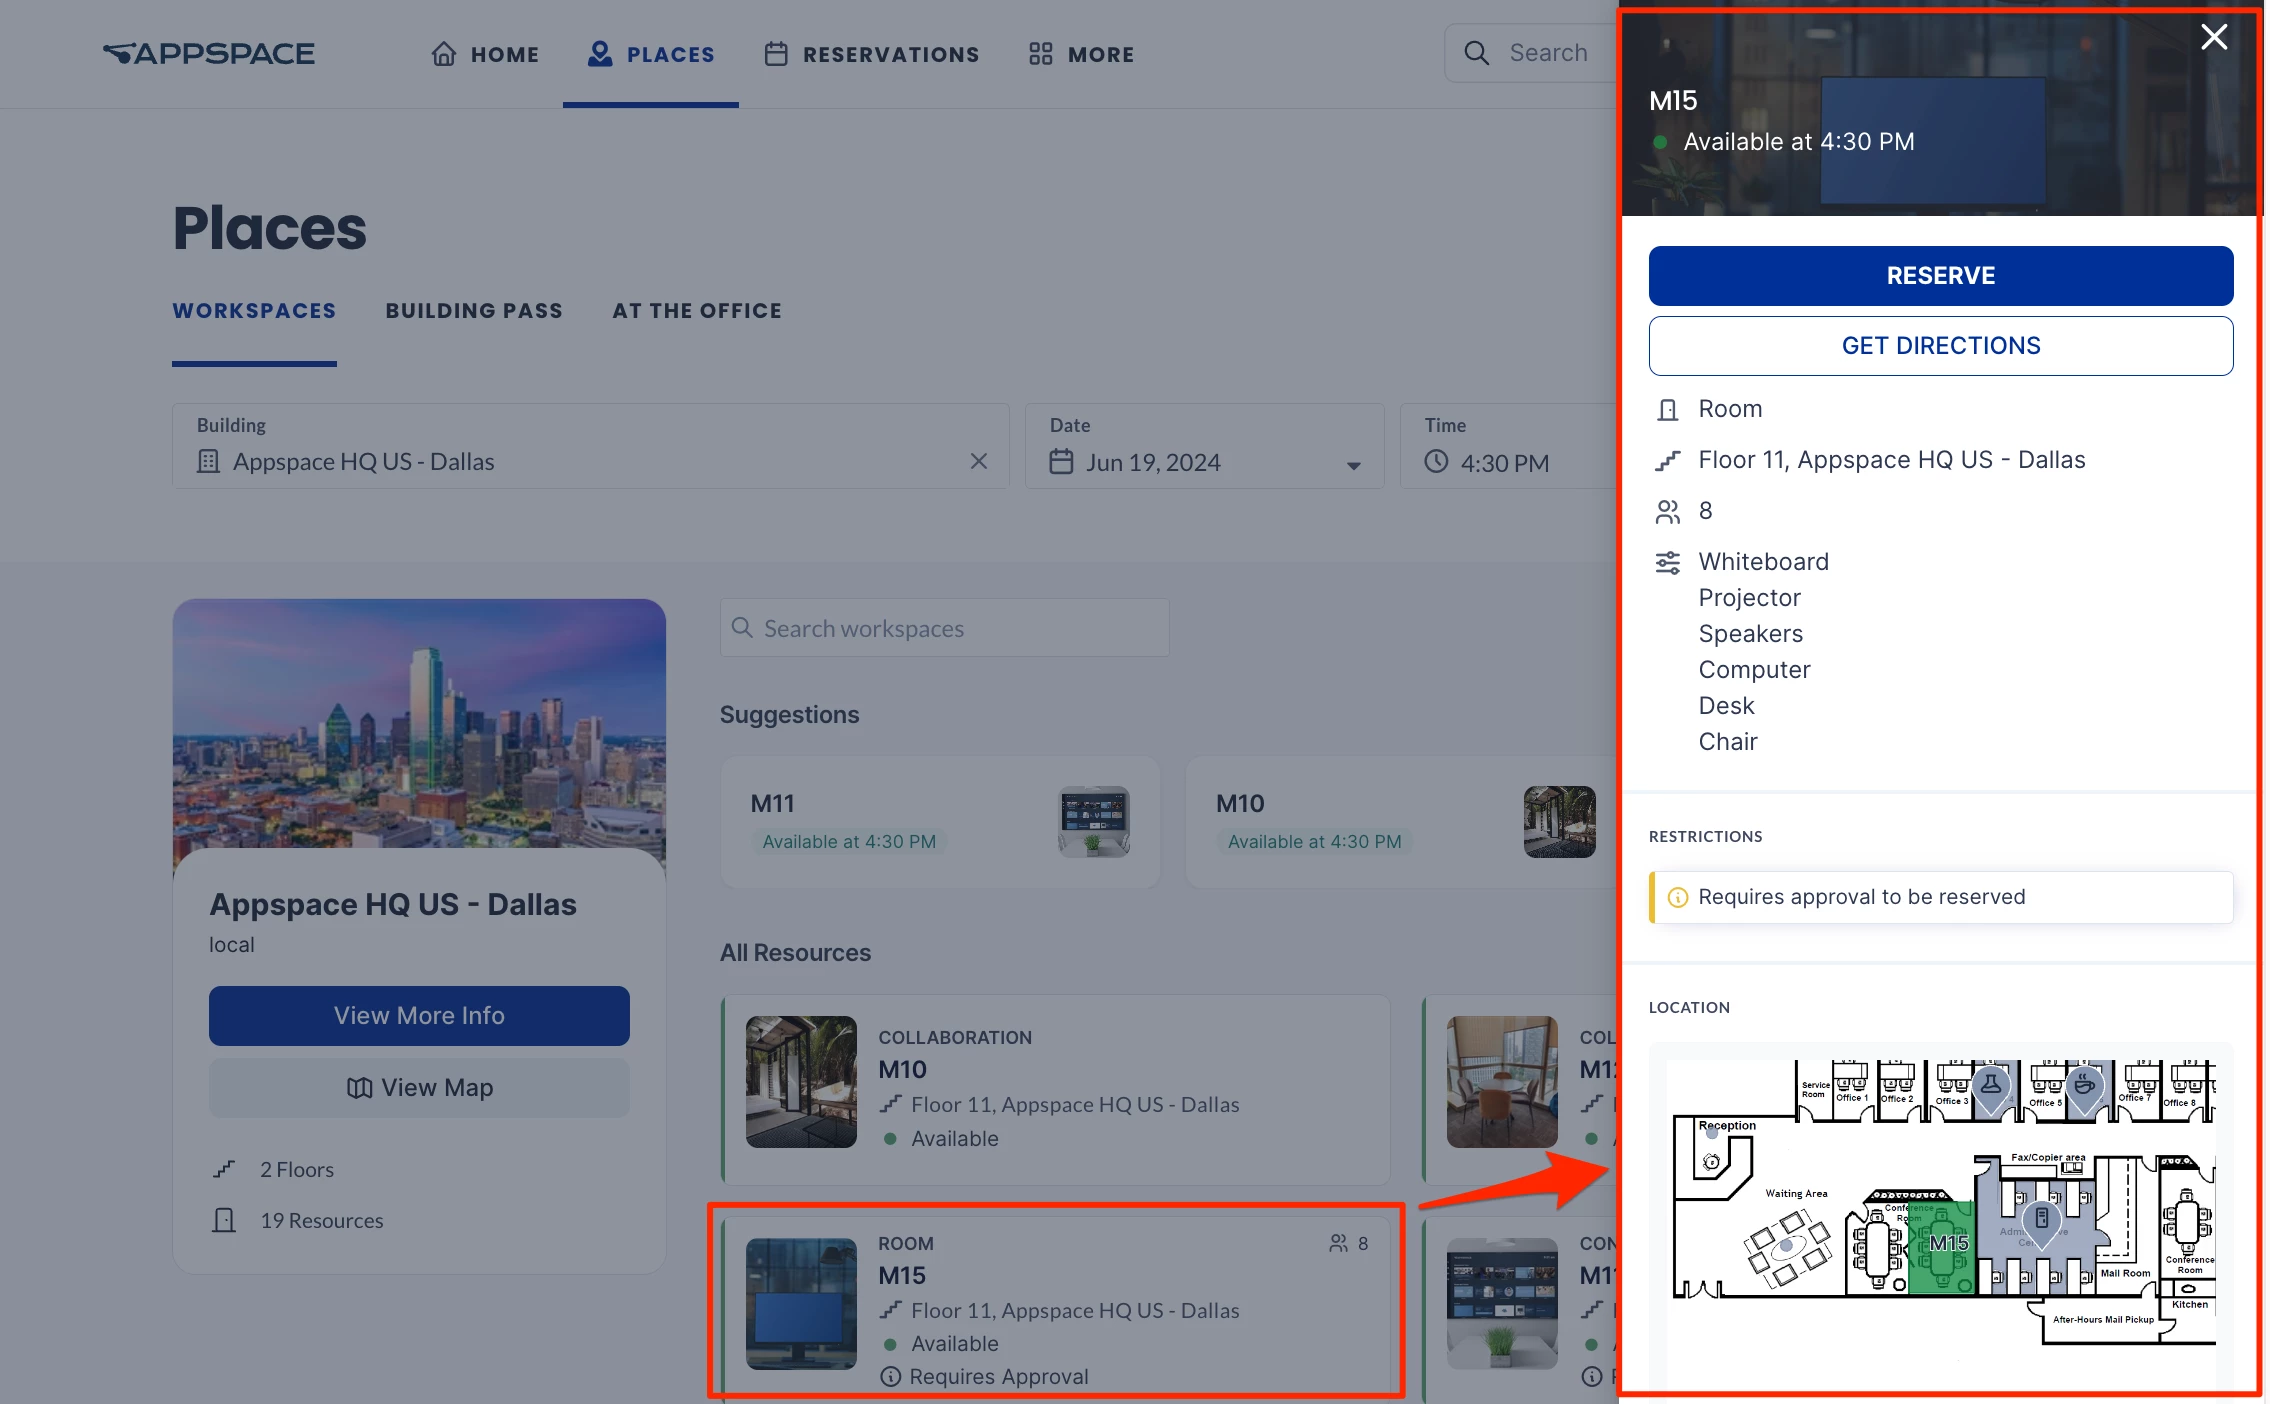Switch to BUILDING PASS tab
The width and height of the screenshot is (2270, 1404).
coord(474,311)
